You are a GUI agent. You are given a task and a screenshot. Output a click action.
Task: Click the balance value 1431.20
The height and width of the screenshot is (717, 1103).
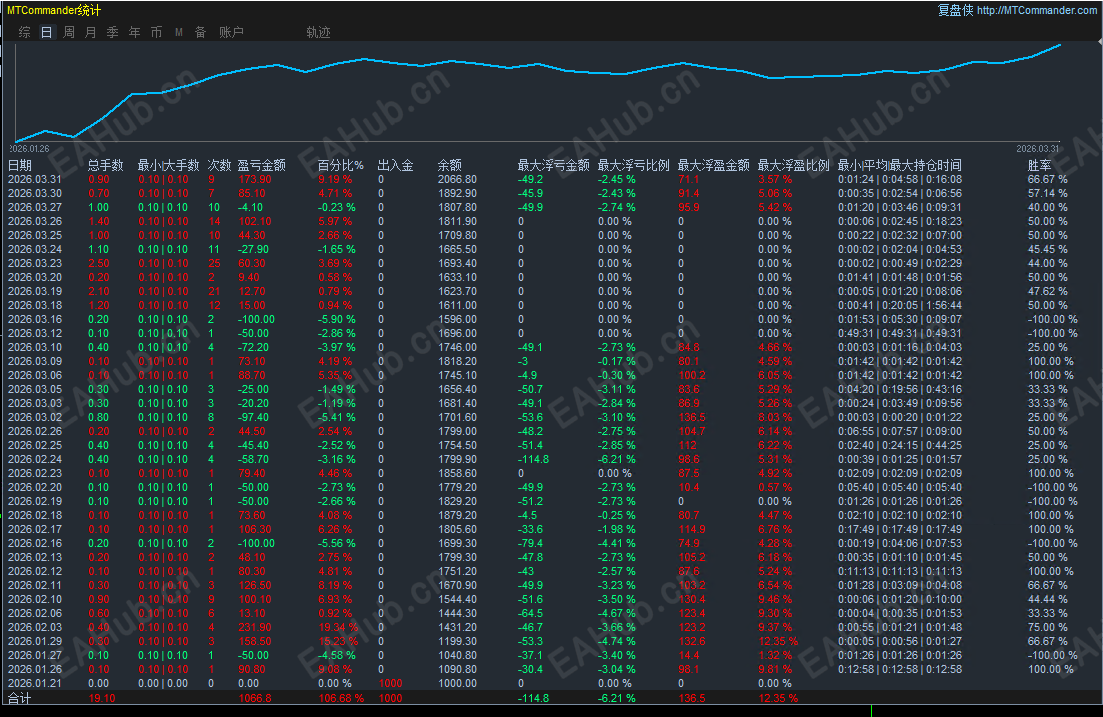(x=457, y=628)
